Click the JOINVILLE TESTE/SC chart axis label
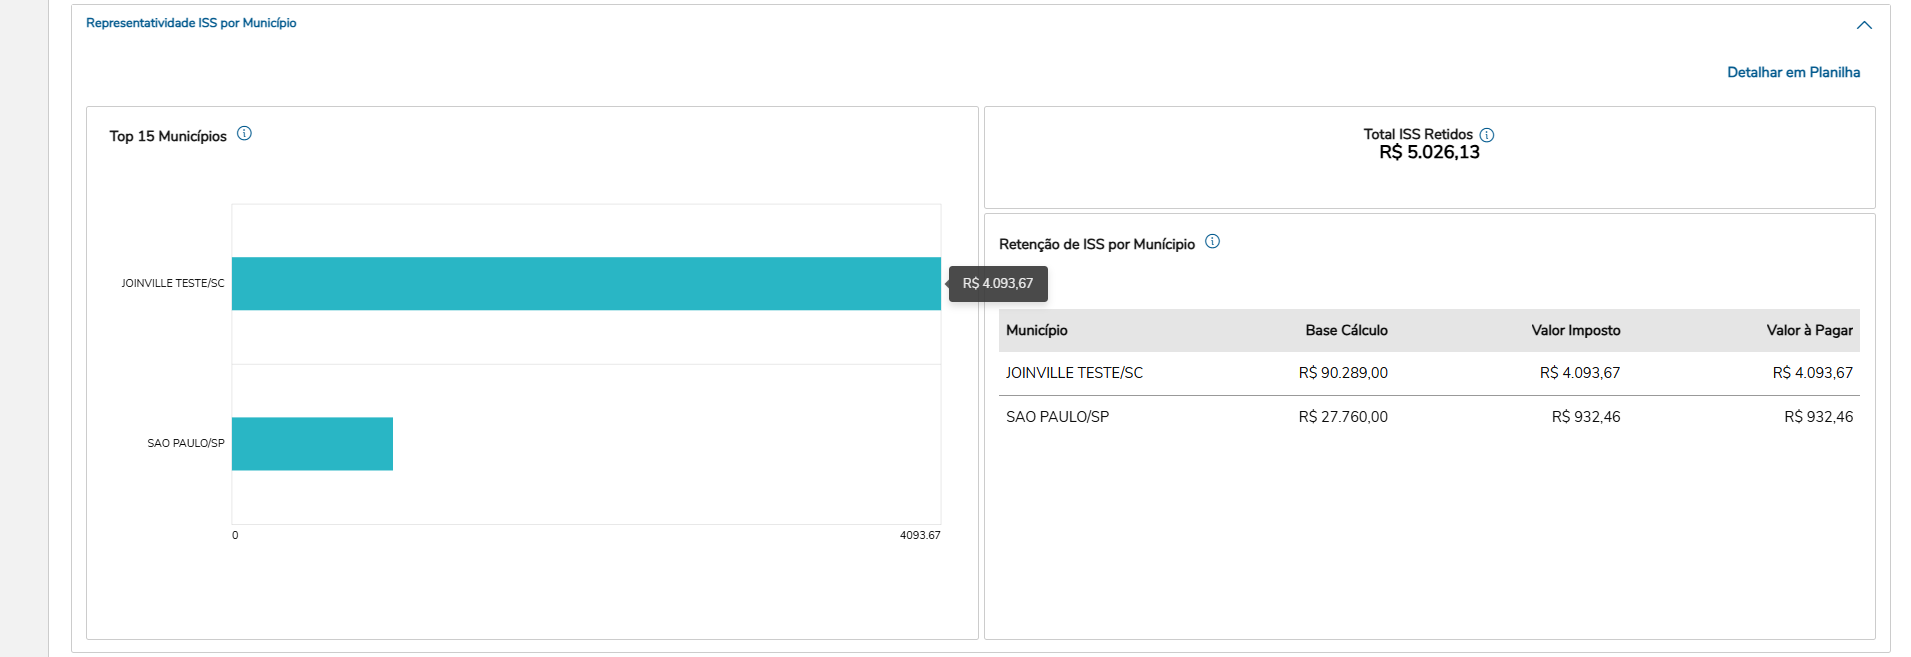Viewport: 1911px width, 657px height. click(173, 284)
